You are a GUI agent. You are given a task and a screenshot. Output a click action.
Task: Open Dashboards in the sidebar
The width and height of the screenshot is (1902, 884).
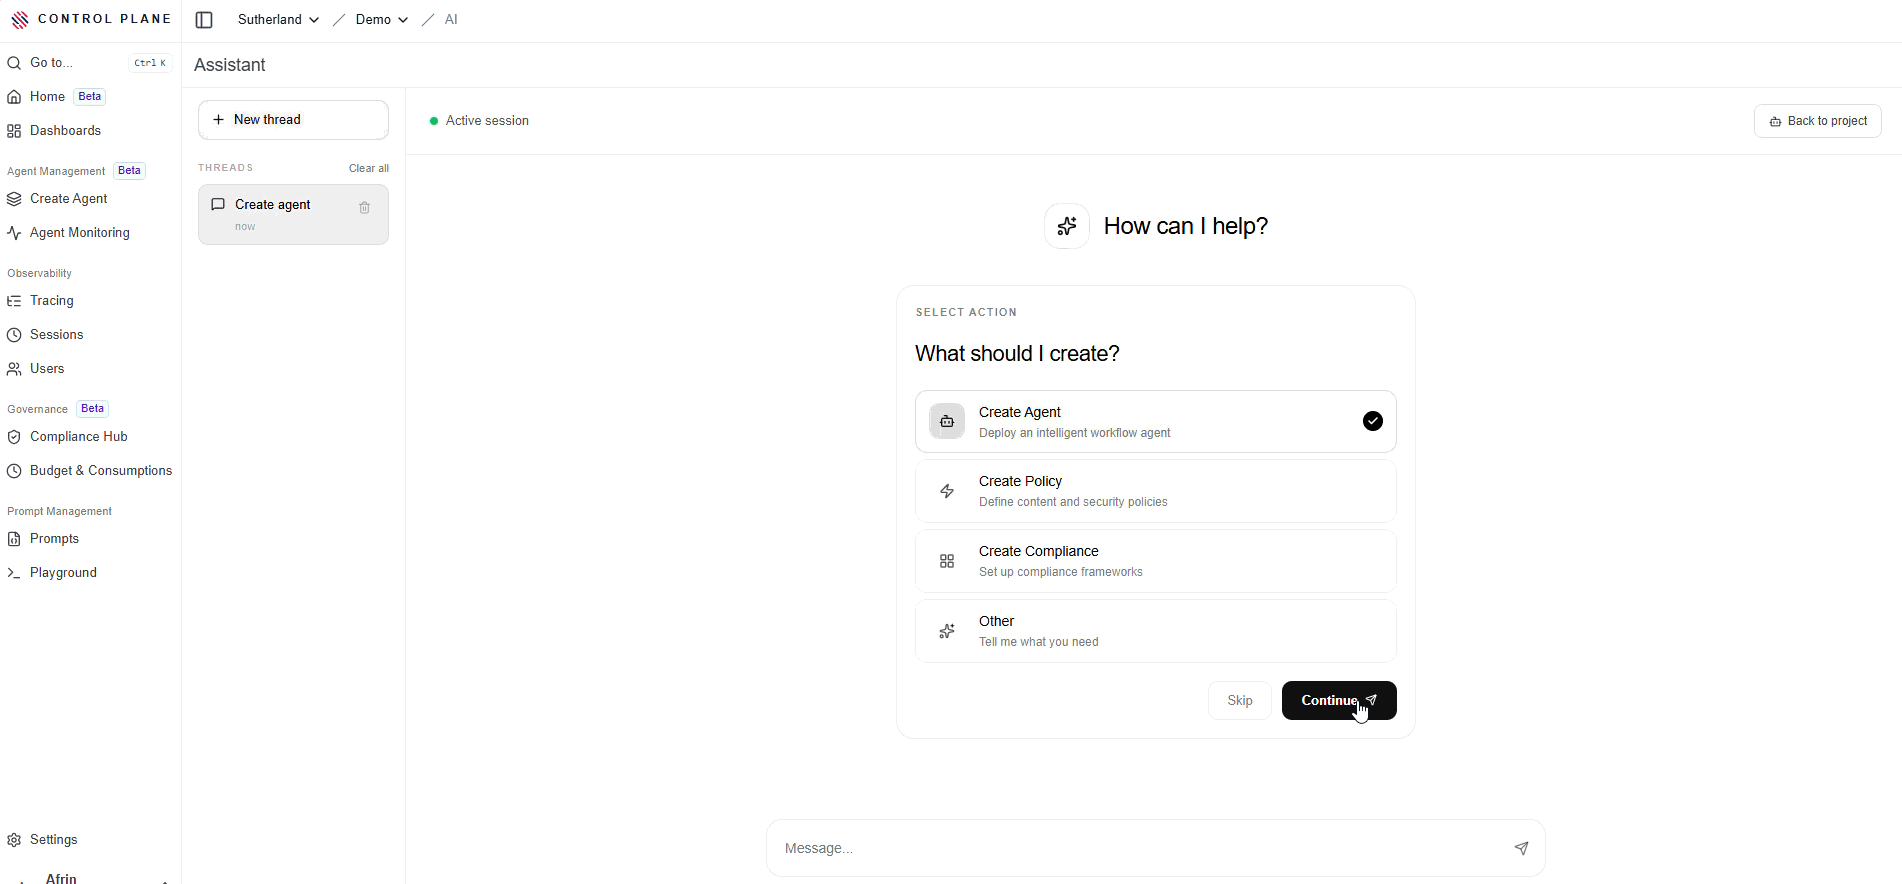(x=65, y=131)
